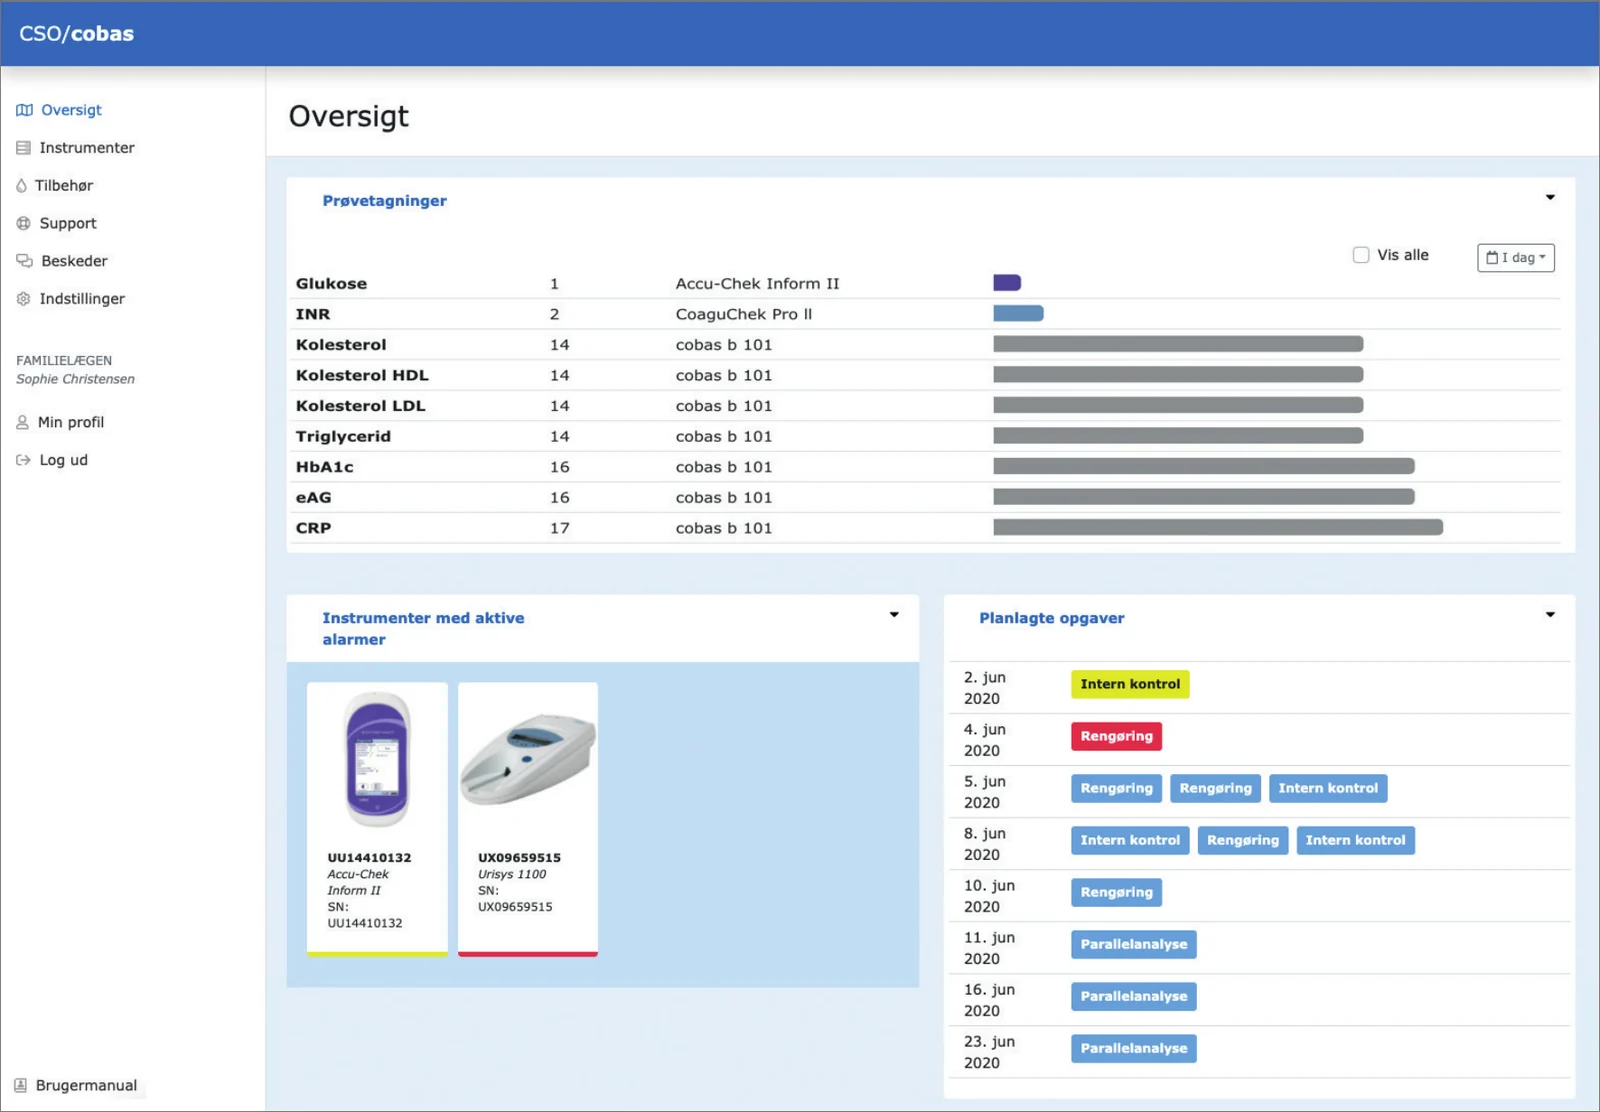Click the yellow Intern kontrol tag for 2. jun
The width and height of the screenshot is (1600, 1112).
(1130, 685)
